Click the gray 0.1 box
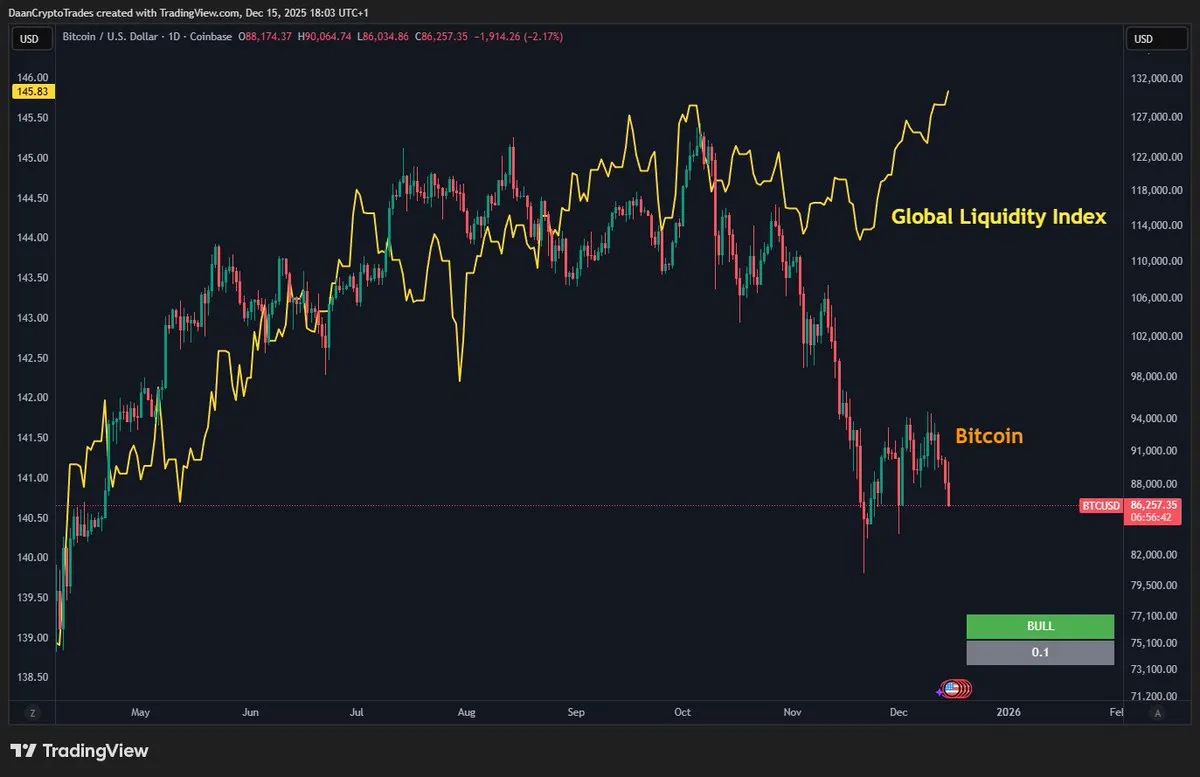This screenshot has height=777, width=1200. pyautogui.click(x=1040, y=653)
